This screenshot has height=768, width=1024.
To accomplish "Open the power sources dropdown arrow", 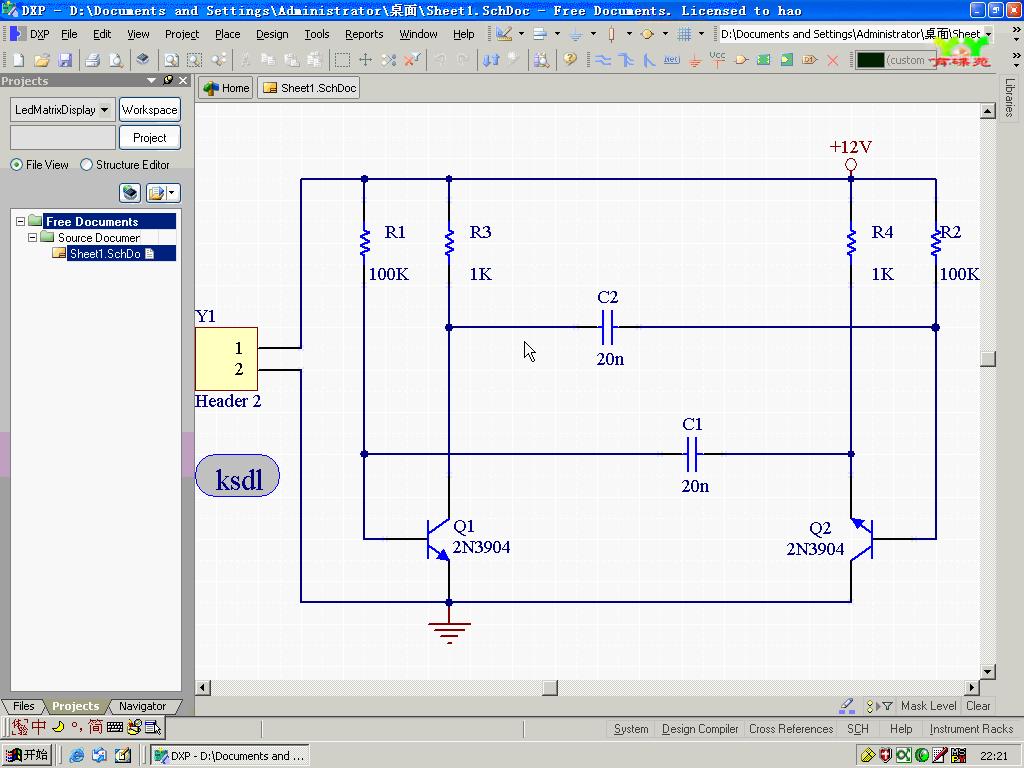I will (593, 34).
